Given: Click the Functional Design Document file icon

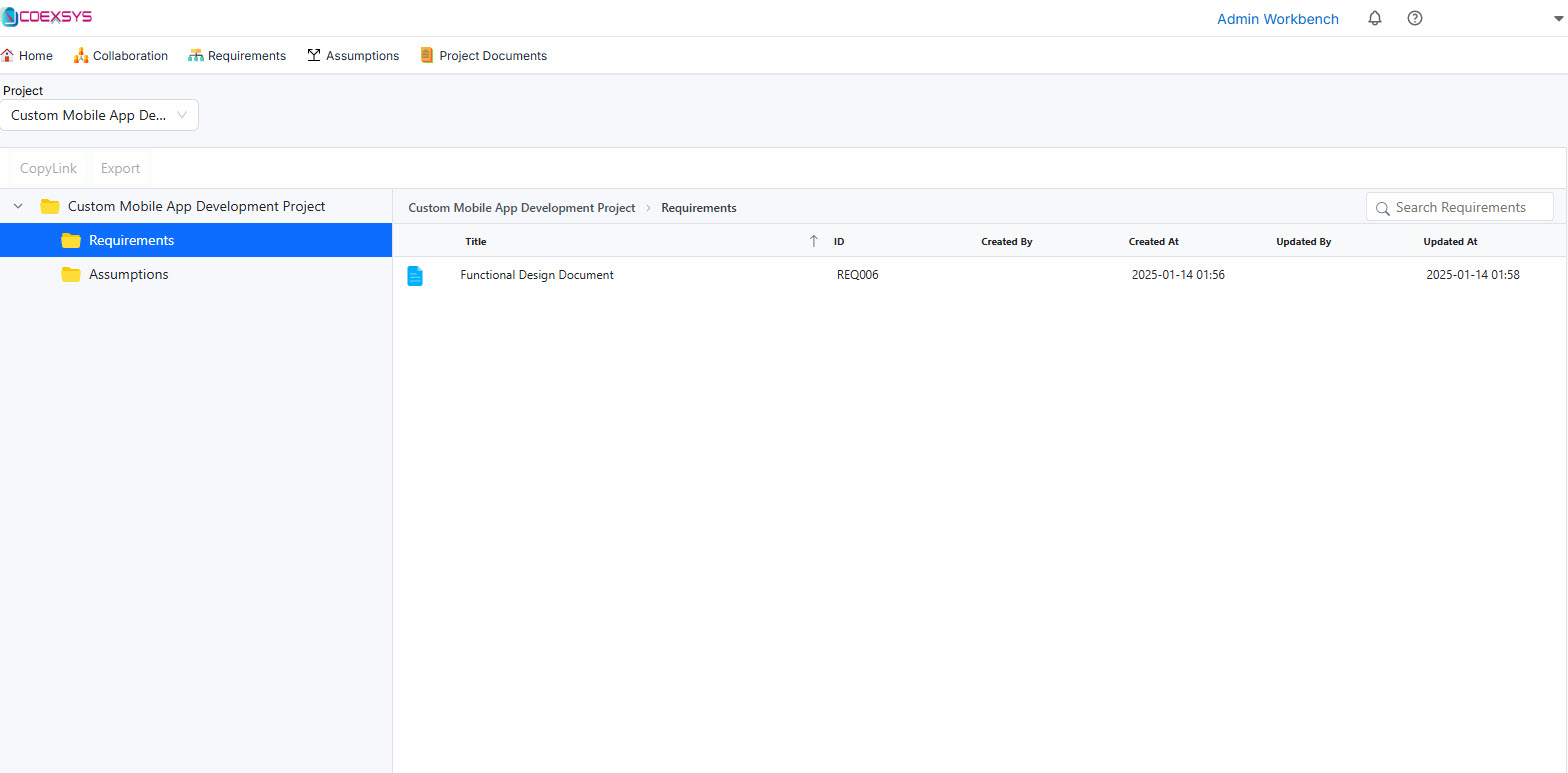Looking at the screenshot, I should click(415, 276).
